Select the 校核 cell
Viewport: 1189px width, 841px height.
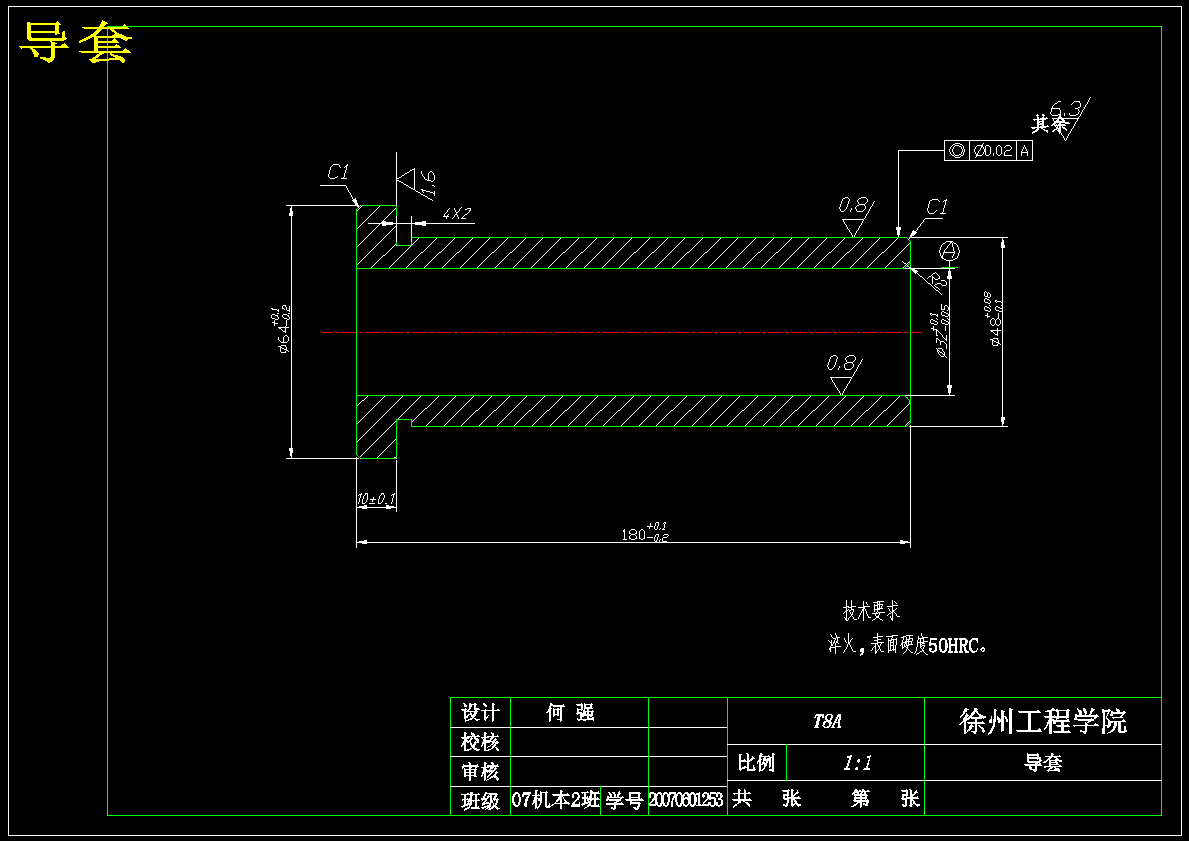pos(481,742)
